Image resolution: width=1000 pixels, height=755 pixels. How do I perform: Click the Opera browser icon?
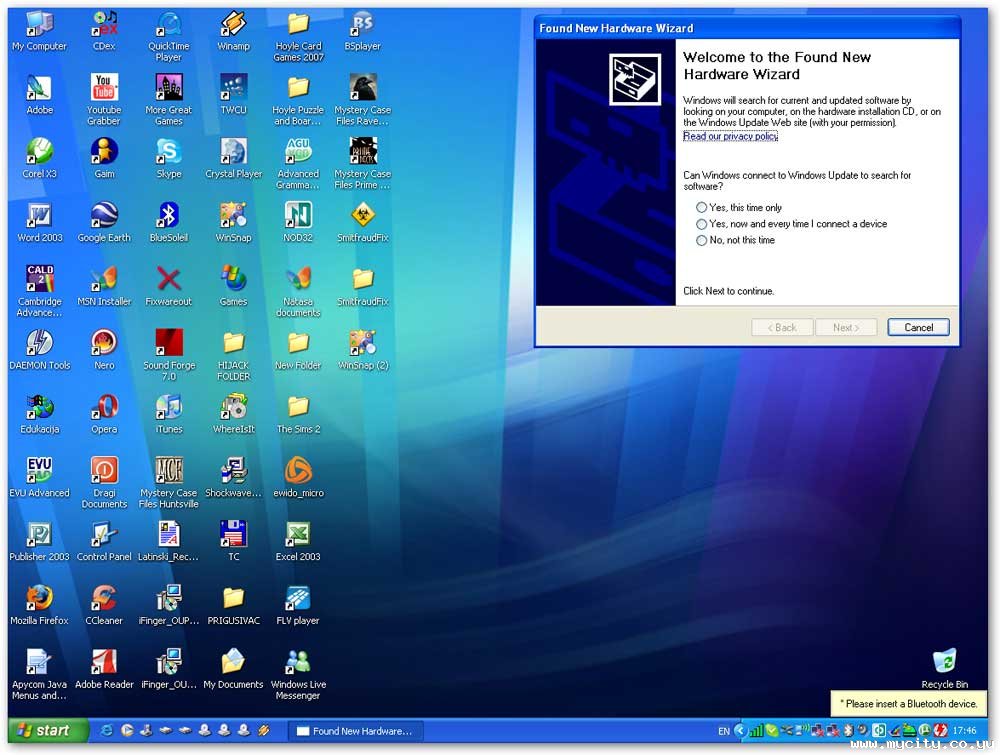[x=104, y=414]
